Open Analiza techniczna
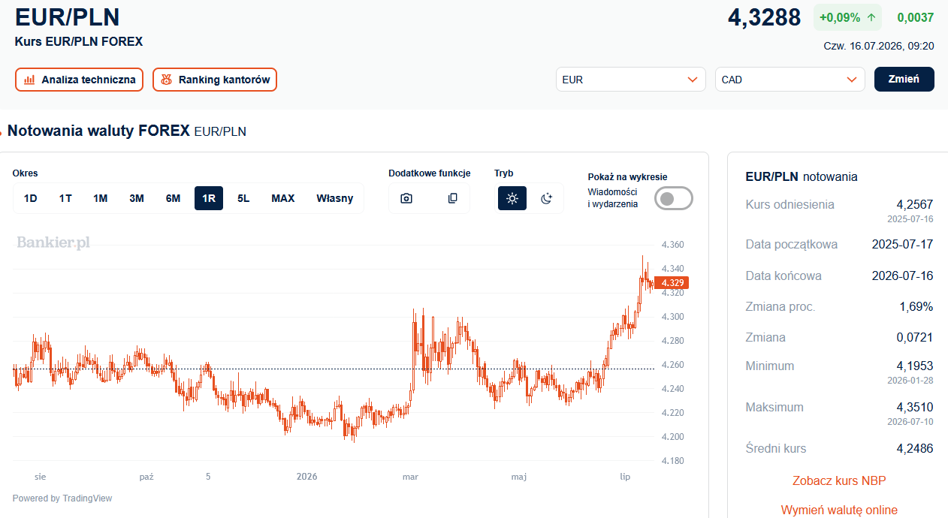The width and height of the screenshot is (948, 518). [79, 80]
